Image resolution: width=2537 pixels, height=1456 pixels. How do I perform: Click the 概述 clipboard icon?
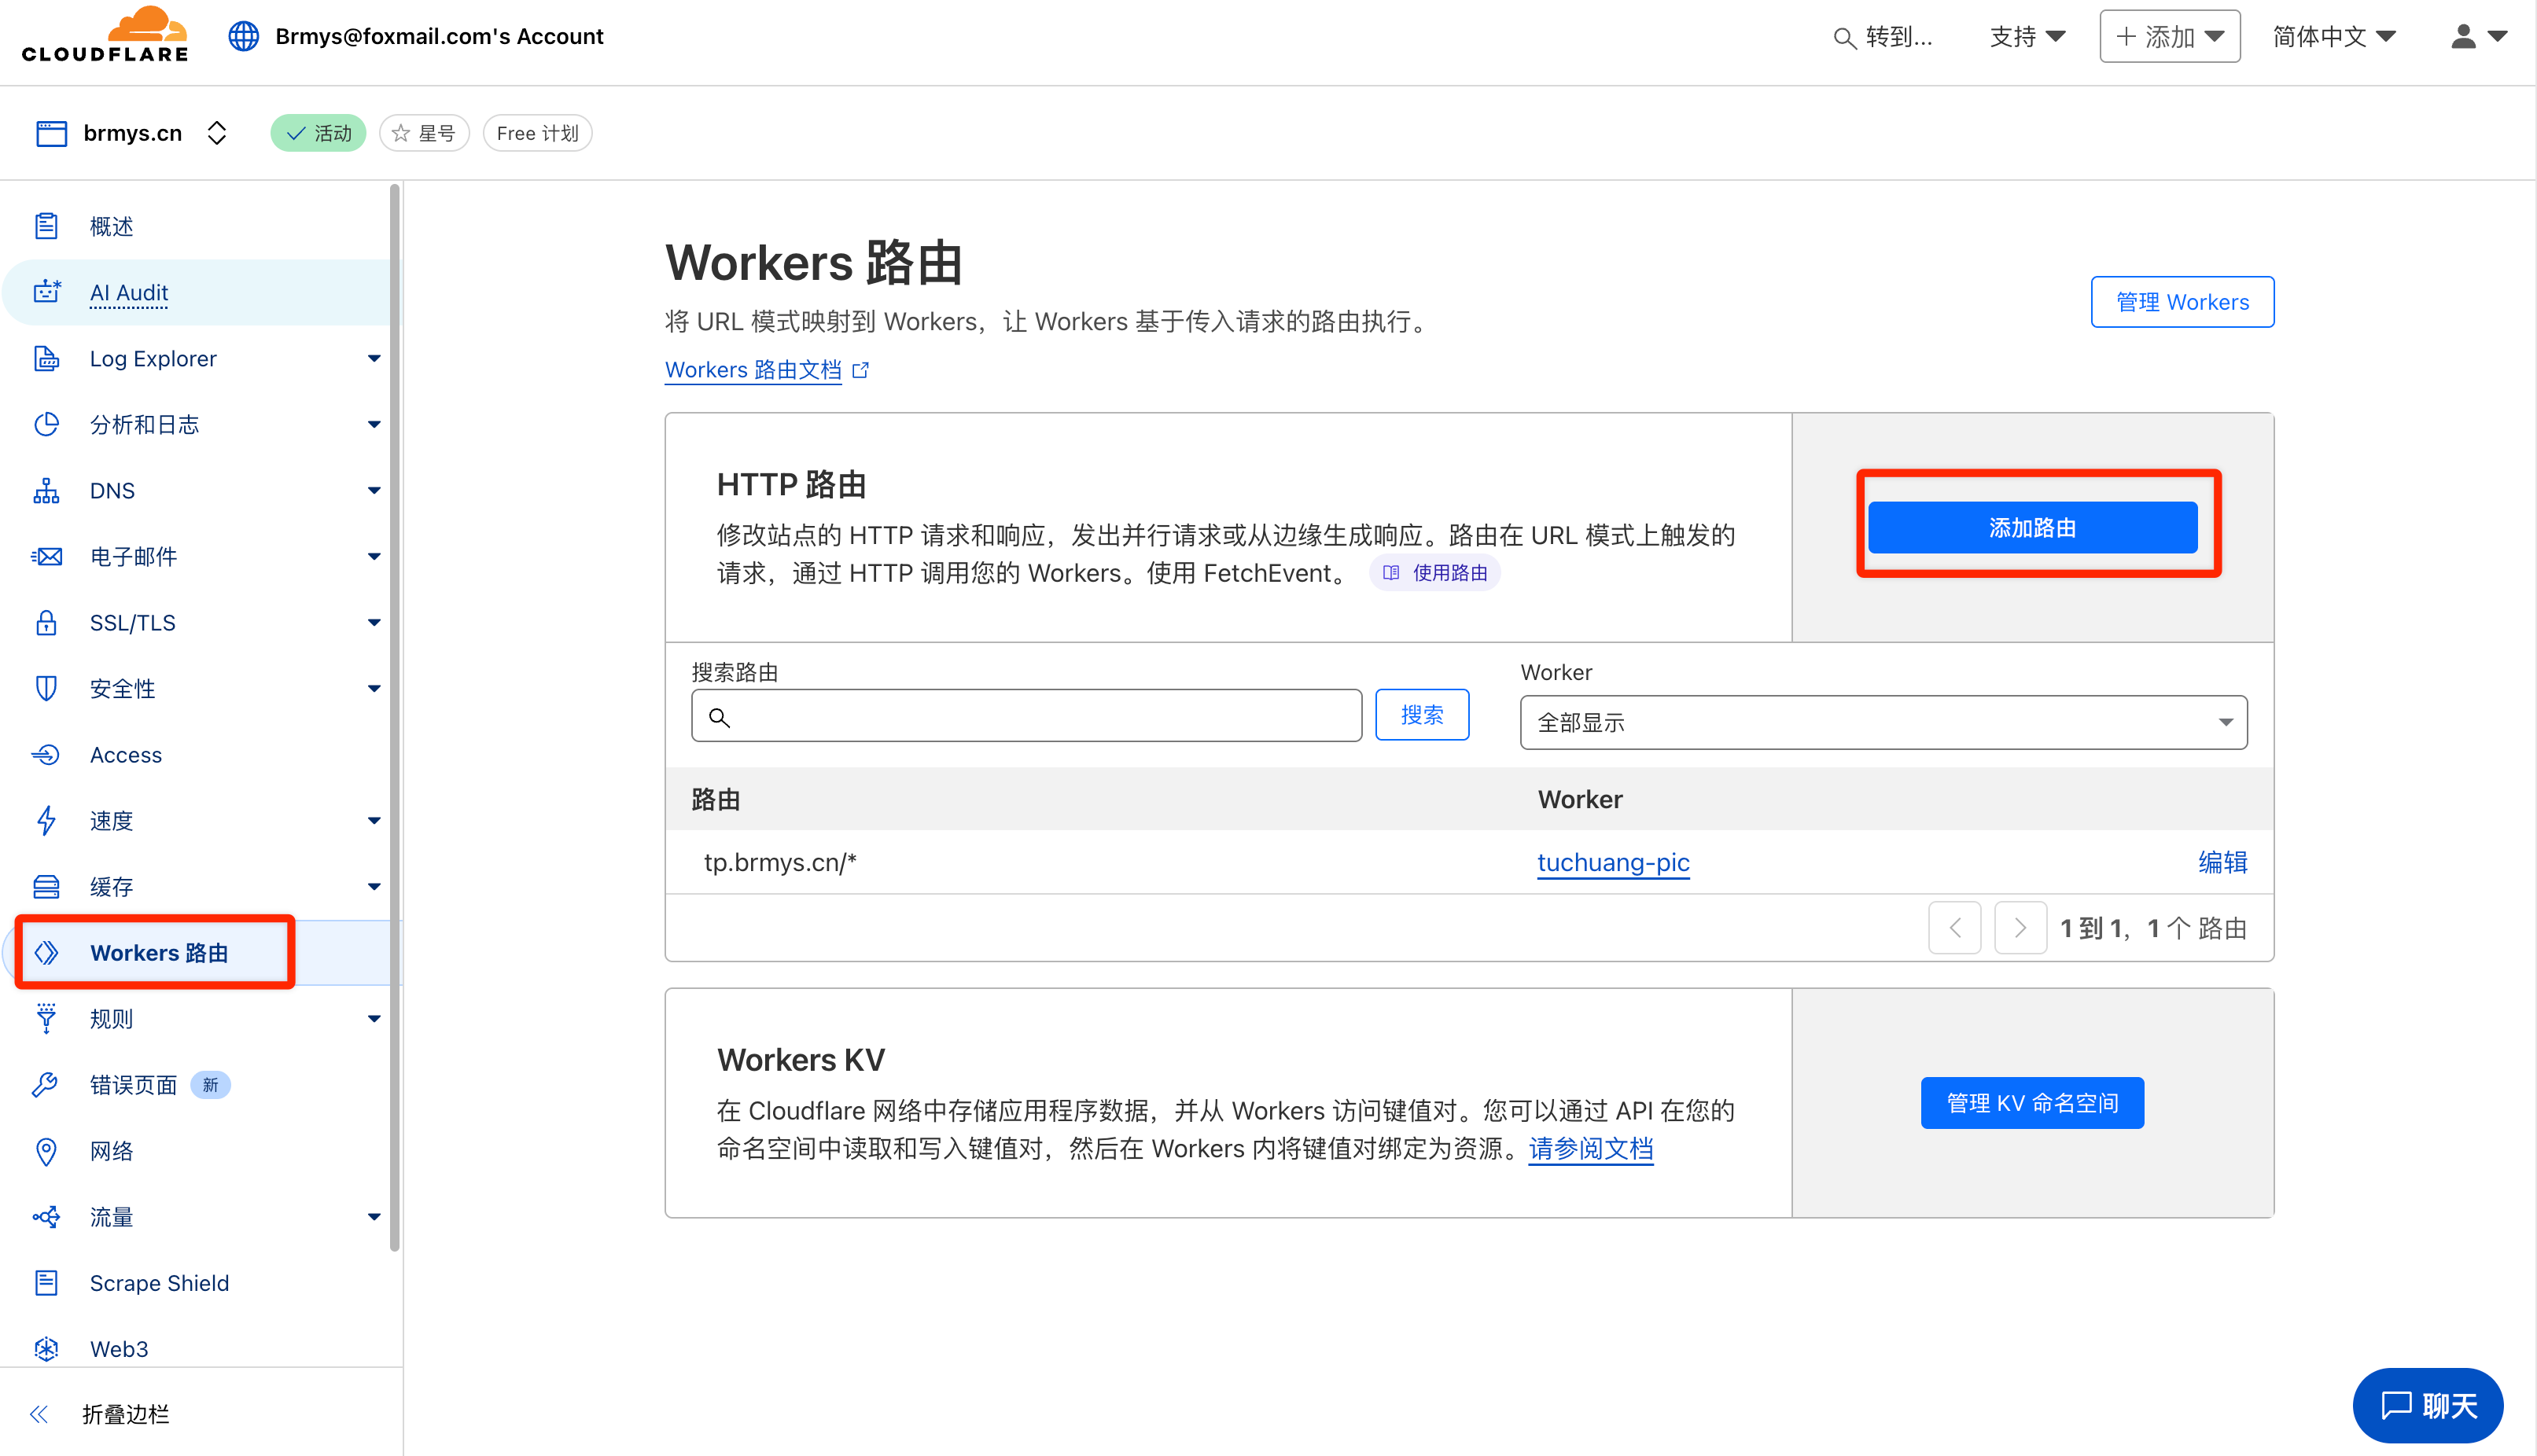46,226
